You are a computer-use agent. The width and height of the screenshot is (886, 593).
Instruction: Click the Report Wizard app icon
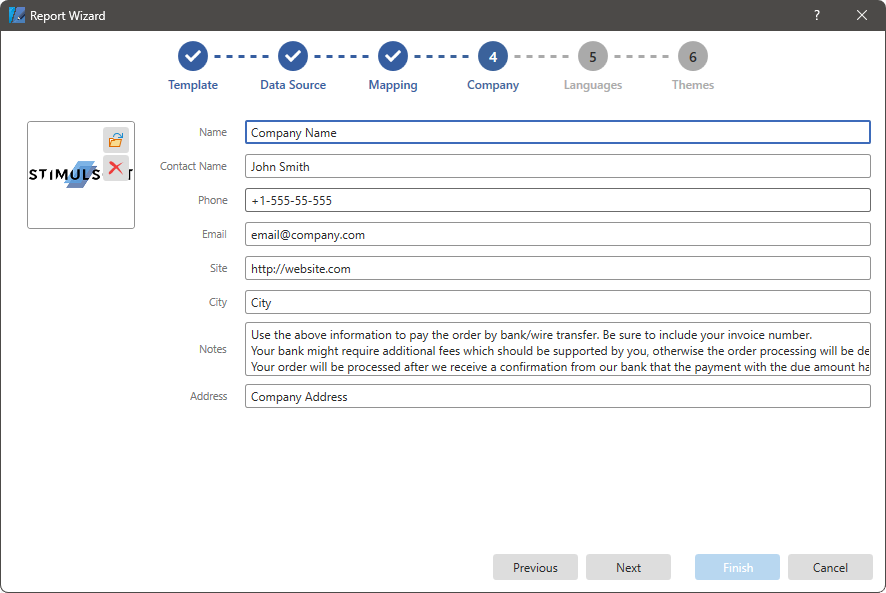(17, 15)
